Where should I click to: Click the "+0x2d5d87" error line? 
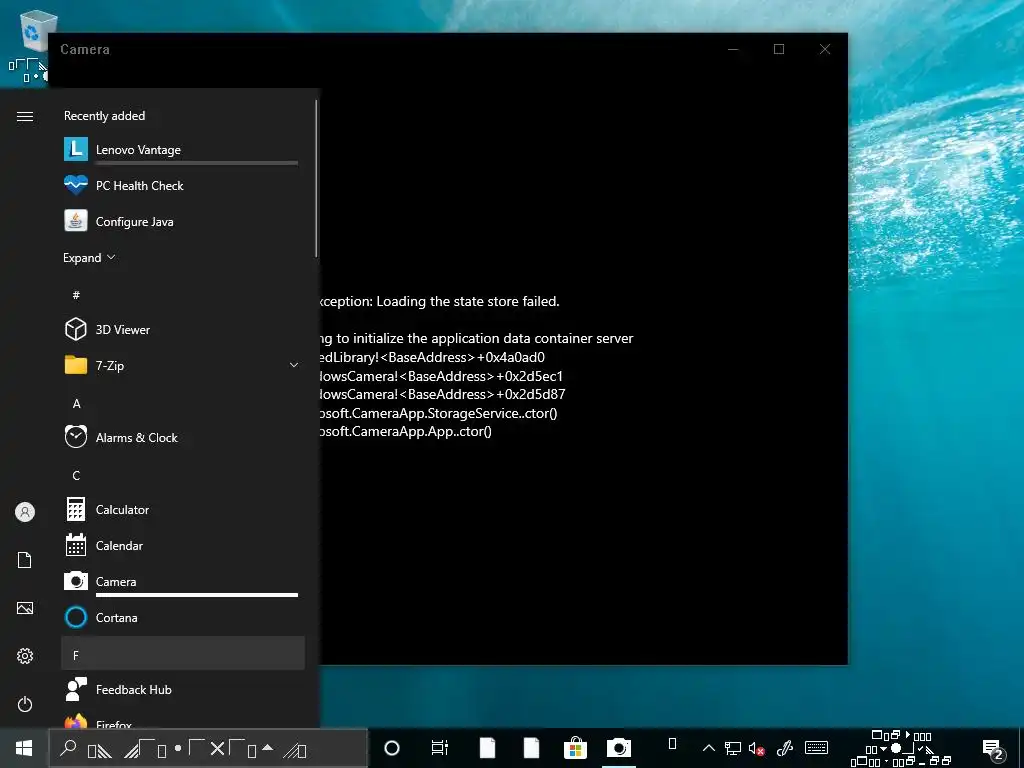click(530, 394)
